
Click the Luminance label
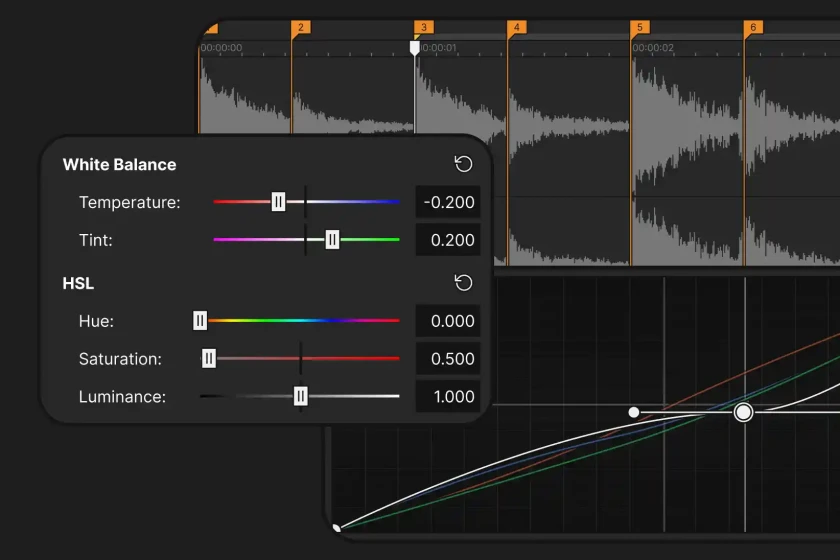point(122,397)
